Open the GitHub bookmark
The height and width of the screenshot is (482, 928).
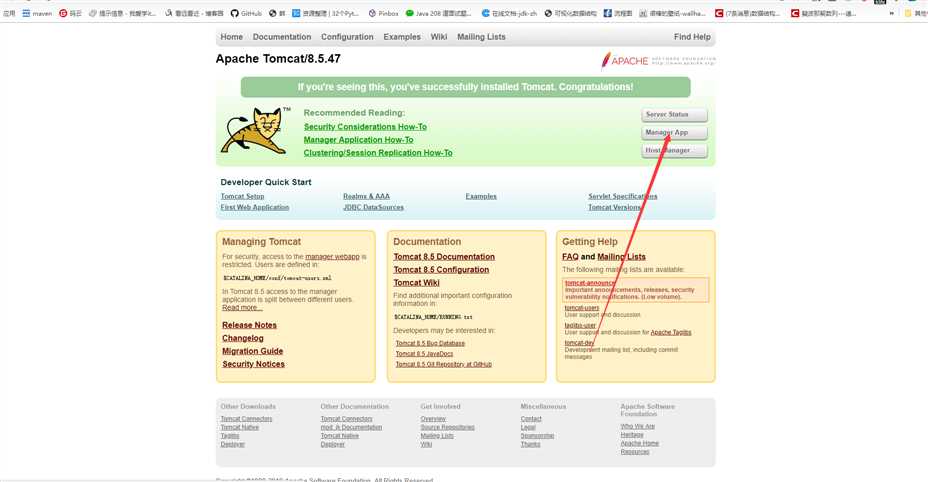tap(246, 13)
